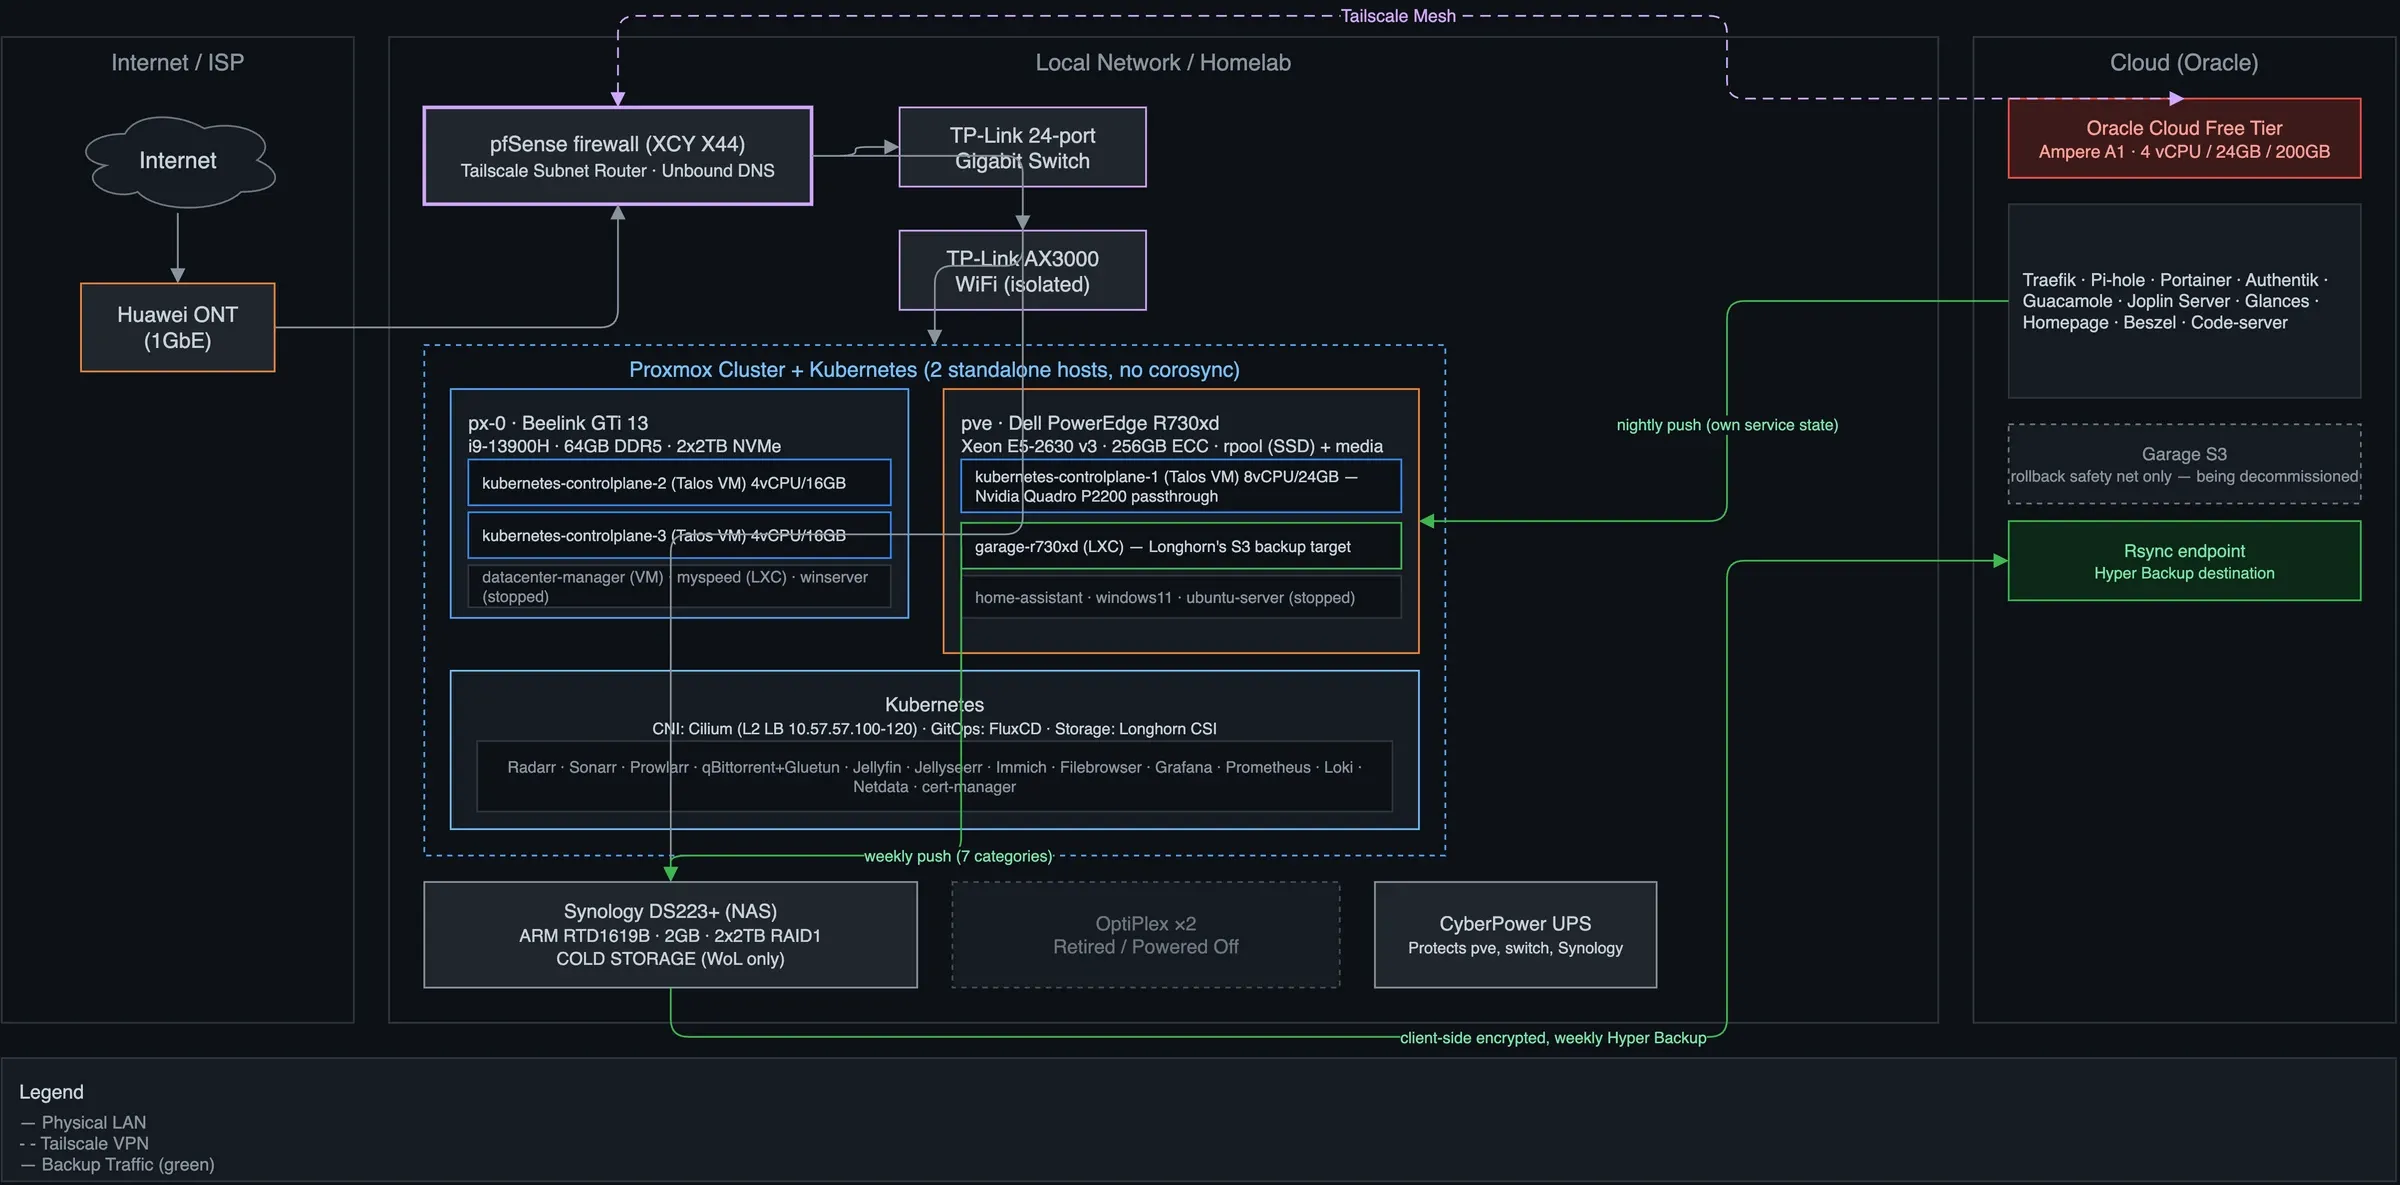Click Xeon E5-2630 v3 256GB ECC spec line
Screen dimensions: 2400x1185
(x=1172, y=446)
